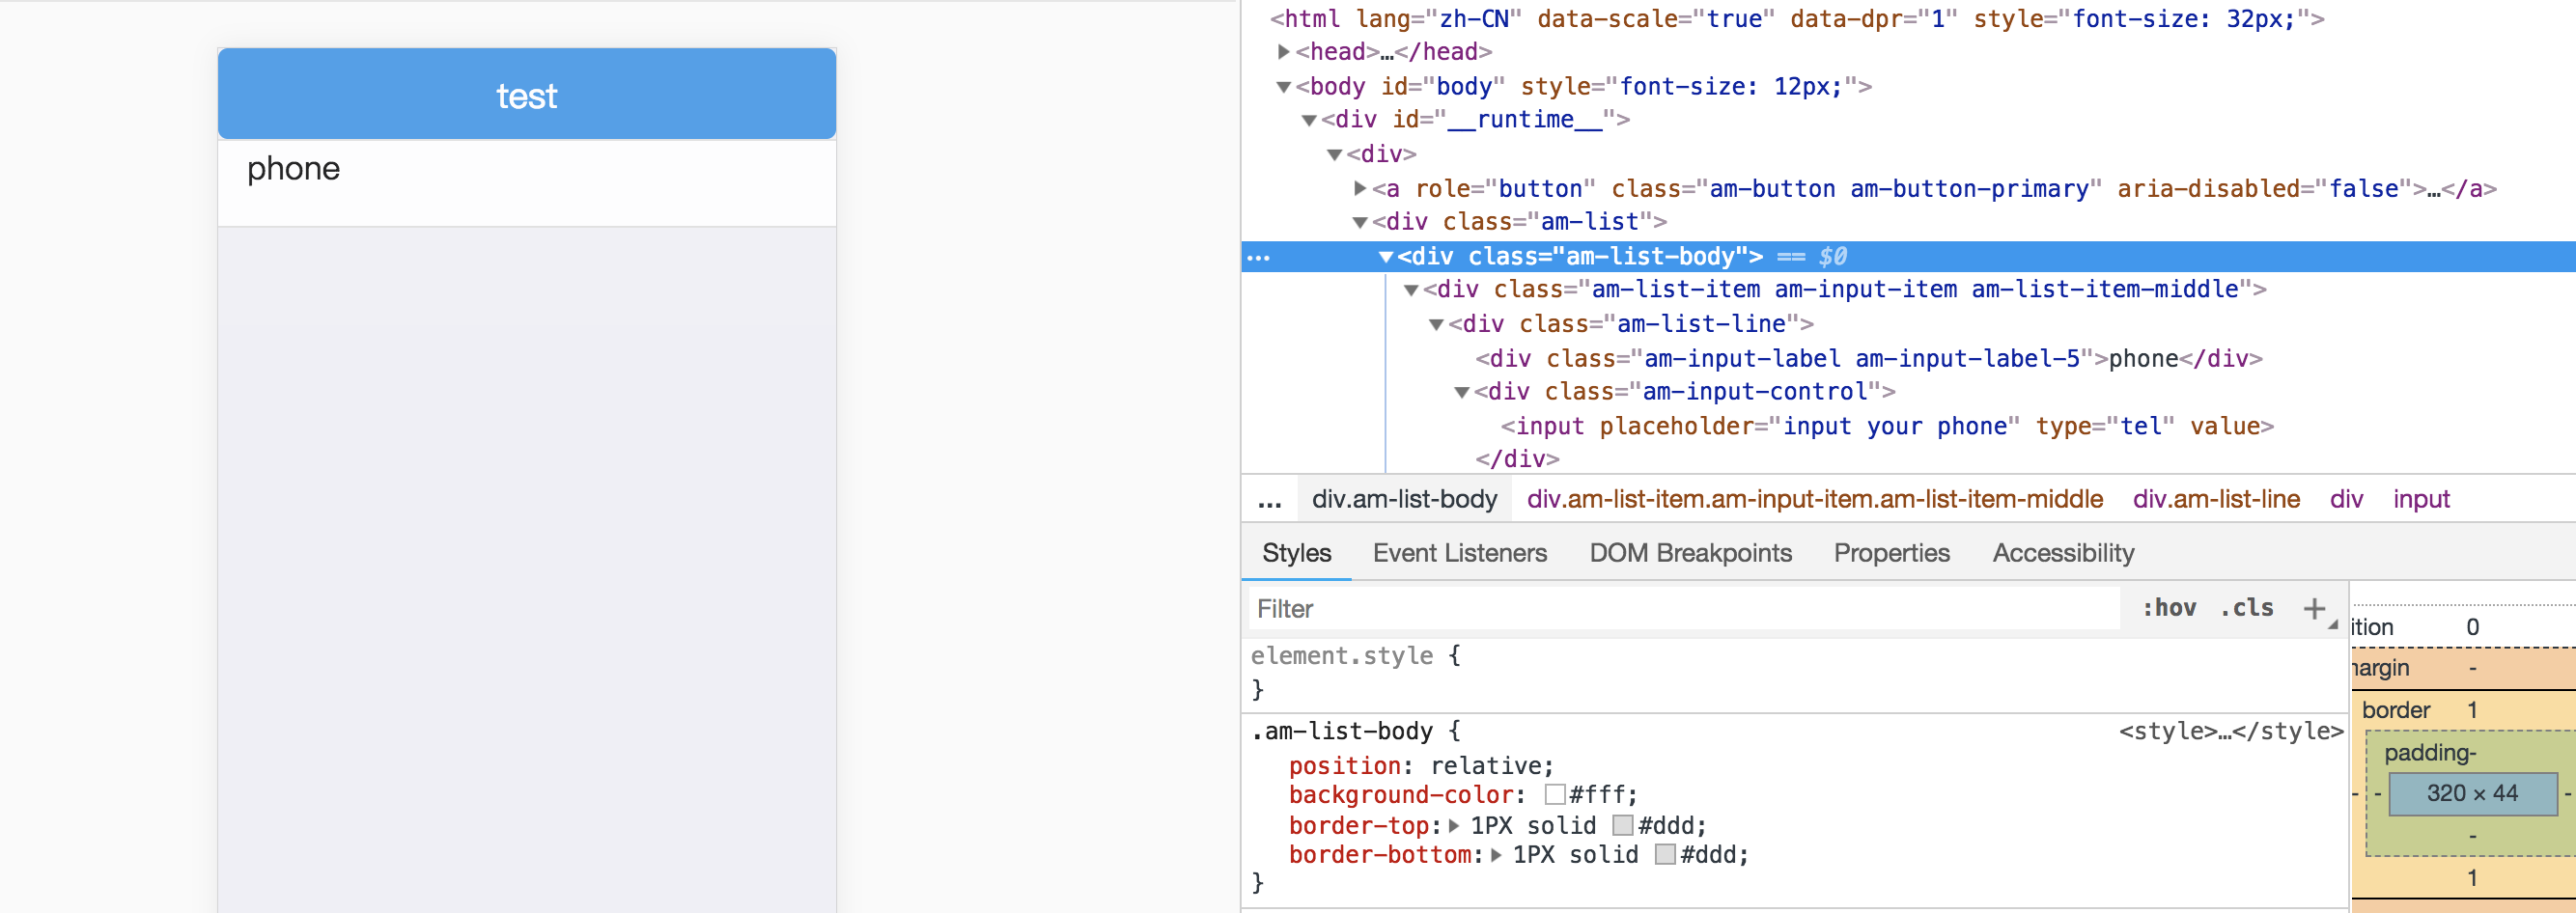Collapse the am-input-control div node
Image resolution: width=2576 pixels, height=913 pixels.
[x=1462, y=392]
